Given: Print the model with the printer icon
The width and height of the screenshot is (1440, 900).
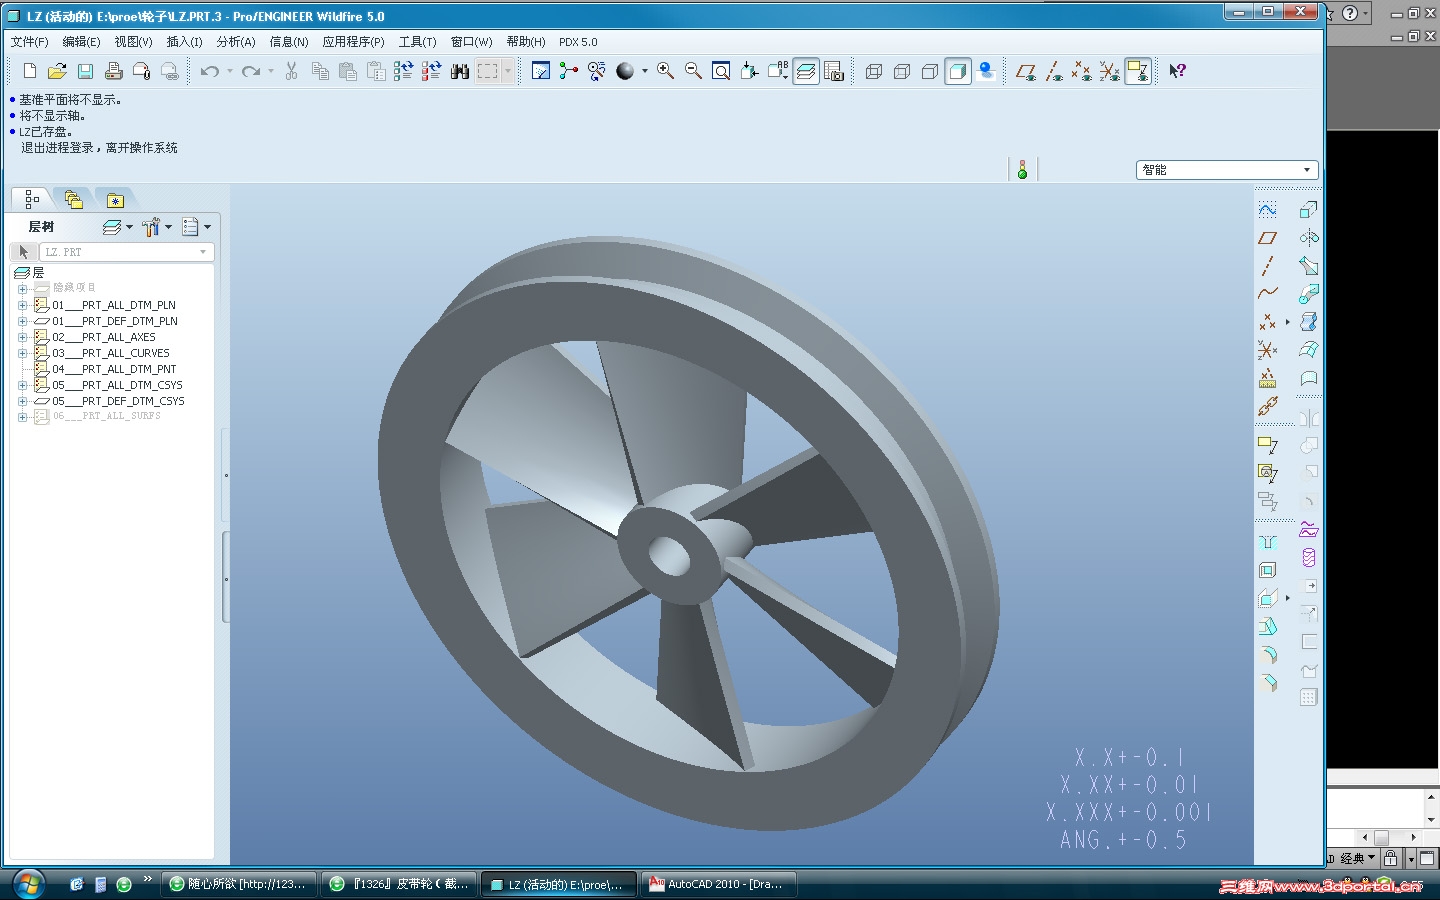Looking at the screenshot, I should click(114, 71).
